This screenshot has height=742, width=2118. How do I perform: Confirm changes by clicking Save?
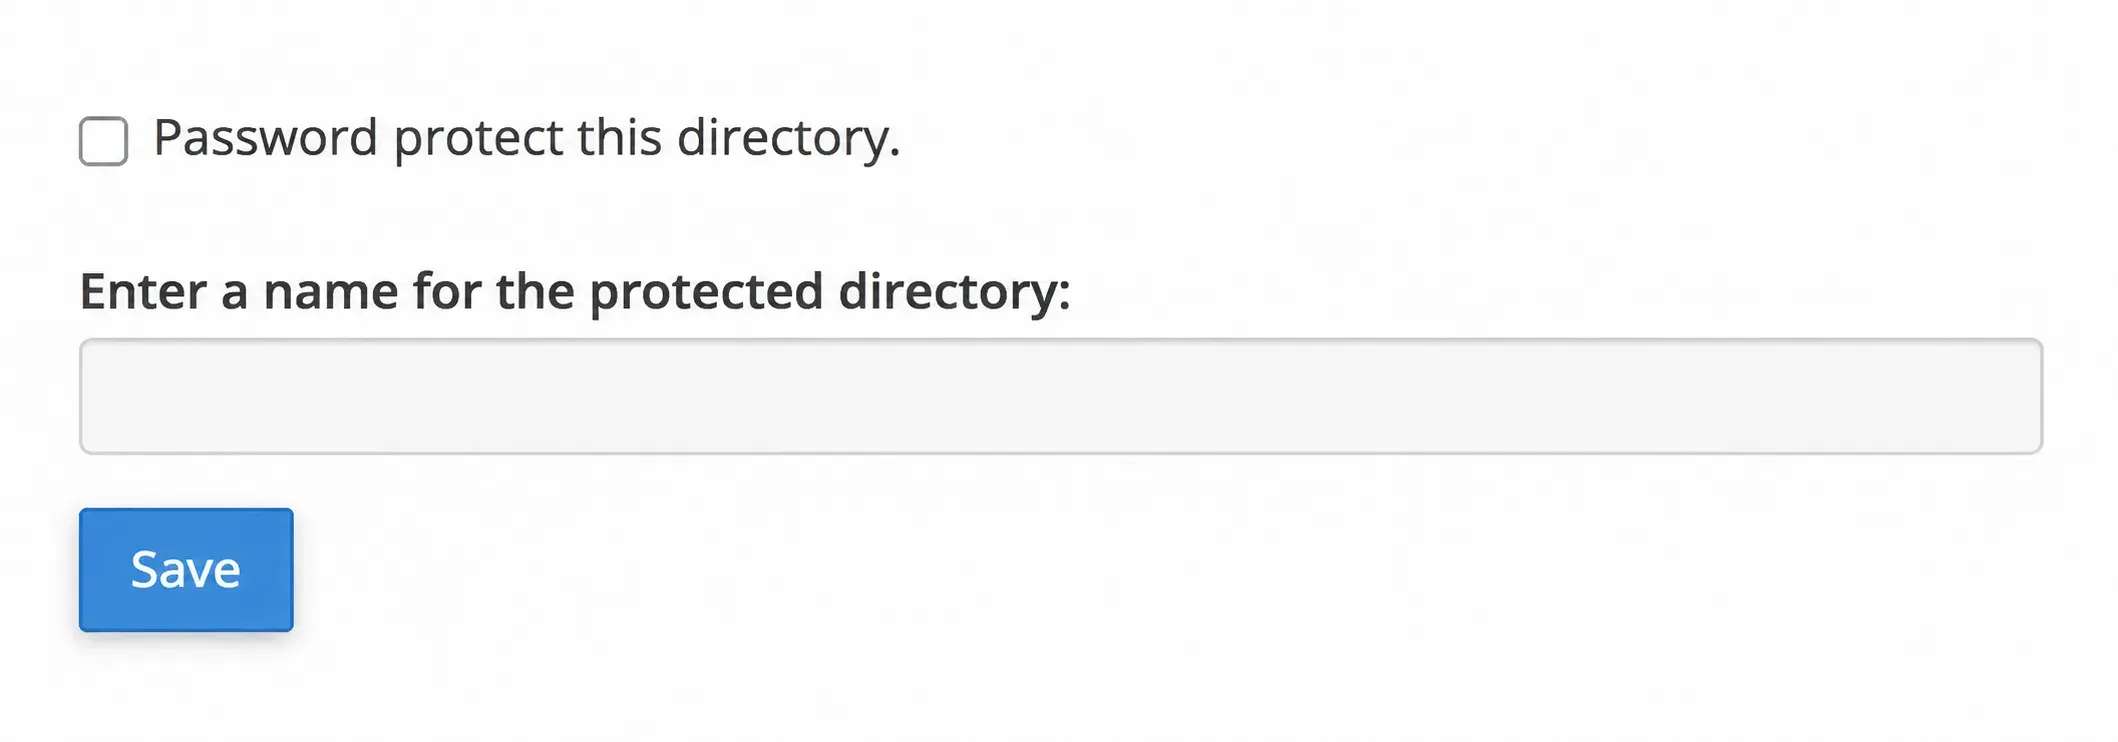[x=186, y=570]
